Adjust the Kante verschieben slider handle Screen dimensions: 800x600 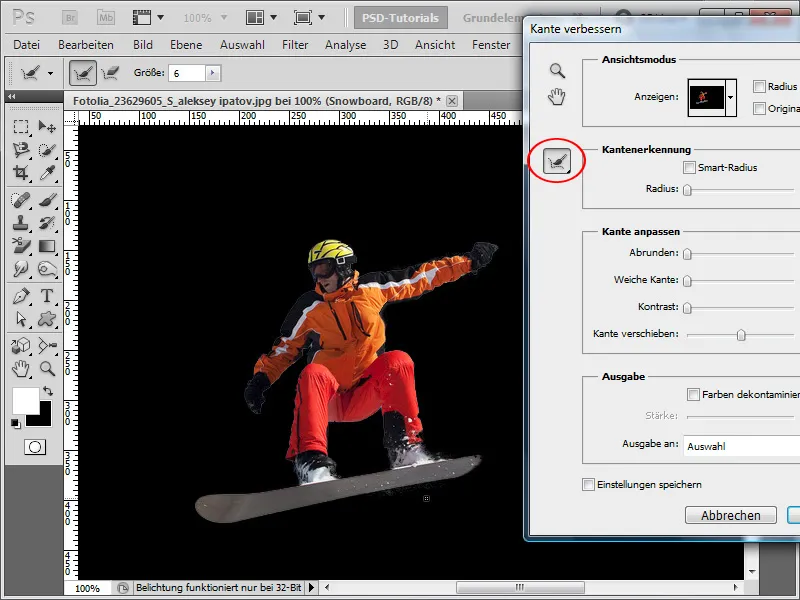point(741,335)
